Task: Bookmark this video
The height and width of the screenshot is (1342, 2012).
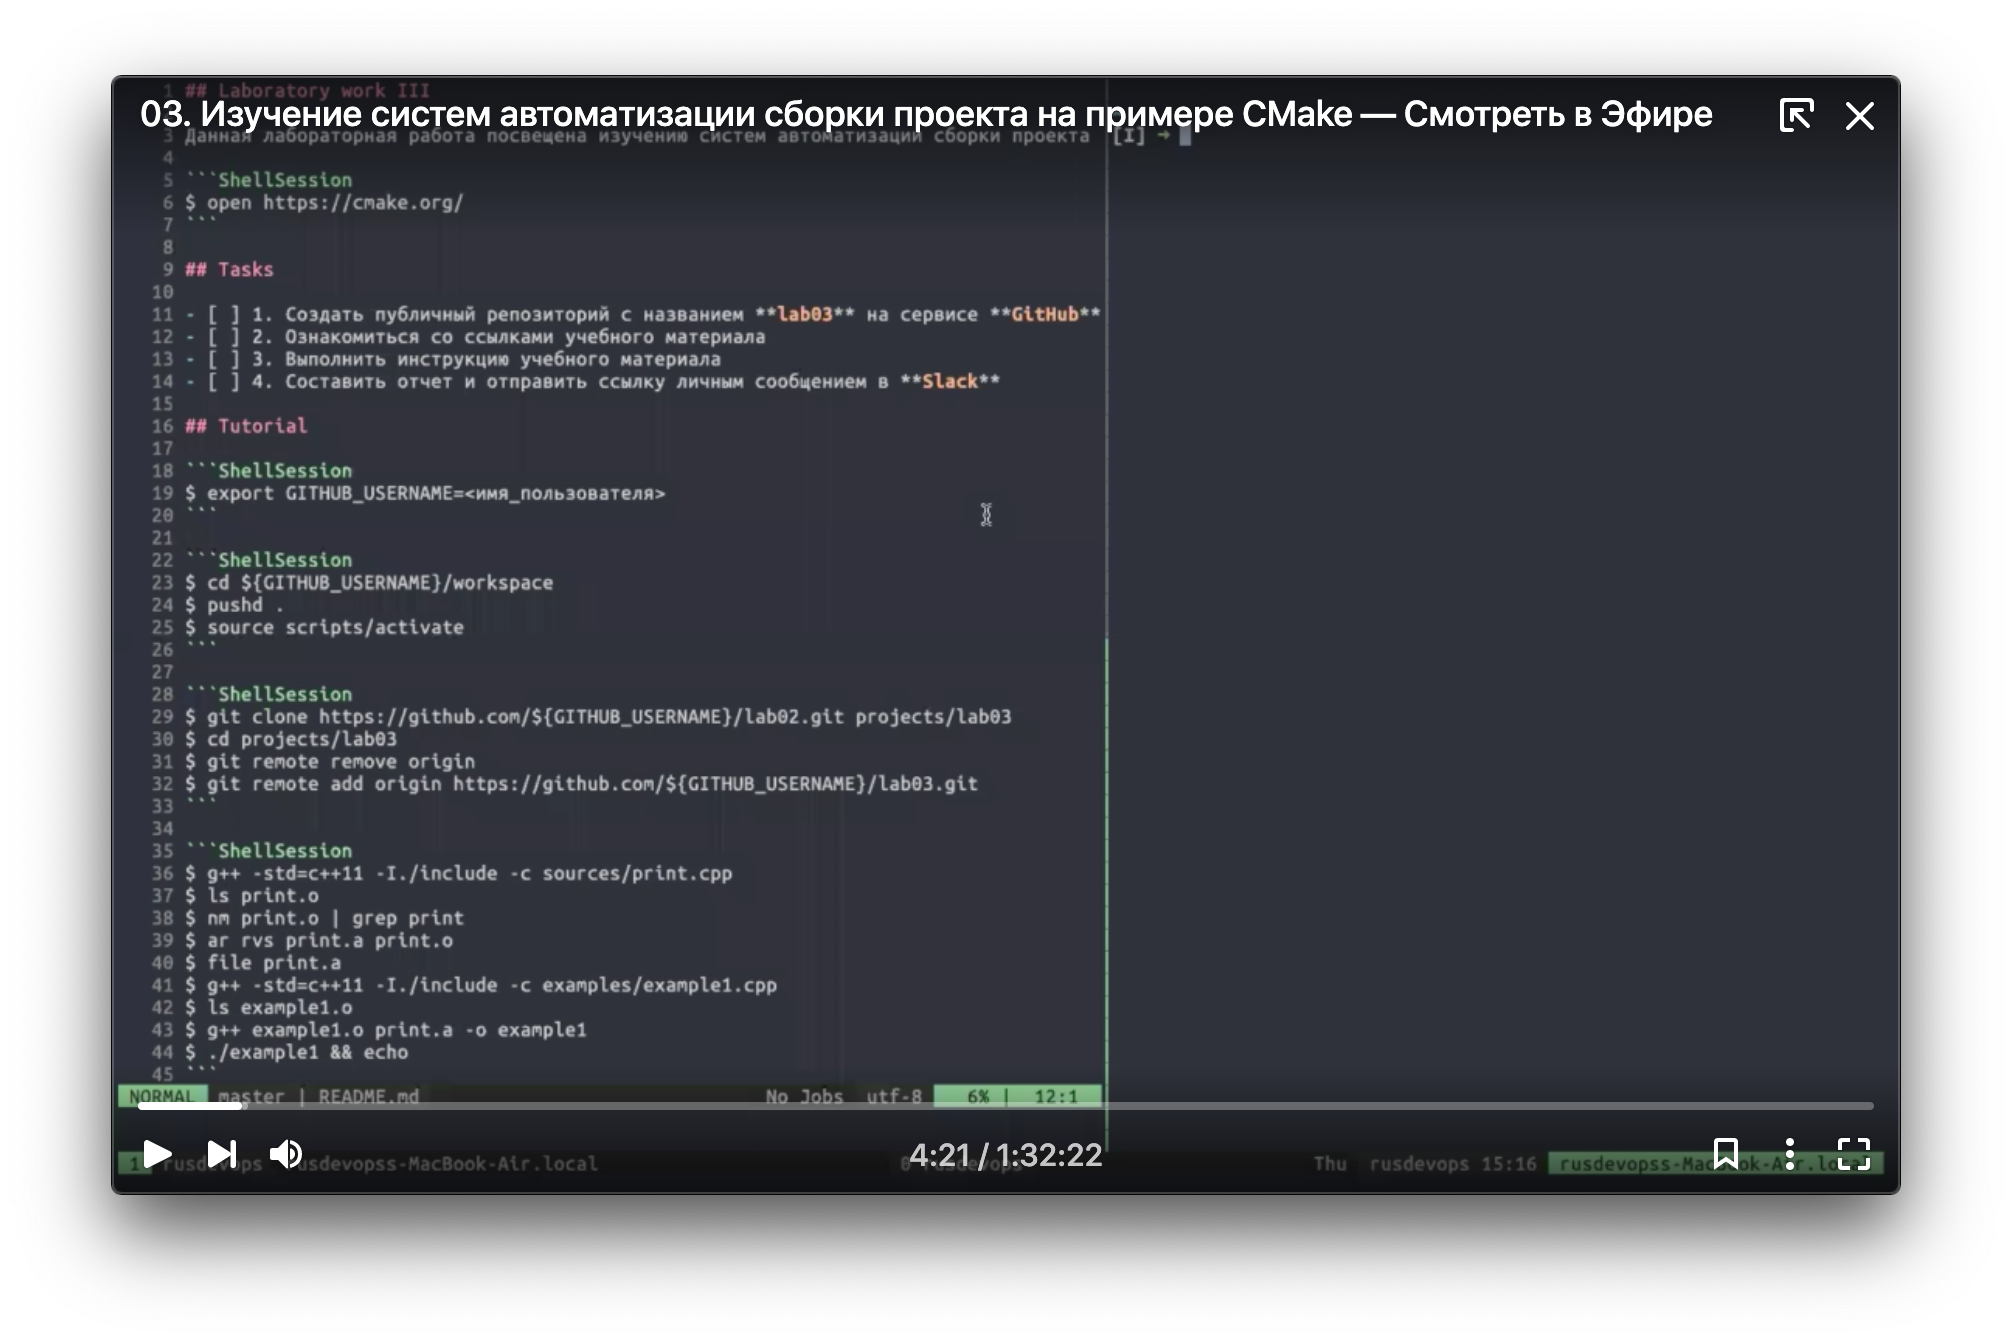Action: pyautogui.click(x=1726, y=1153)
